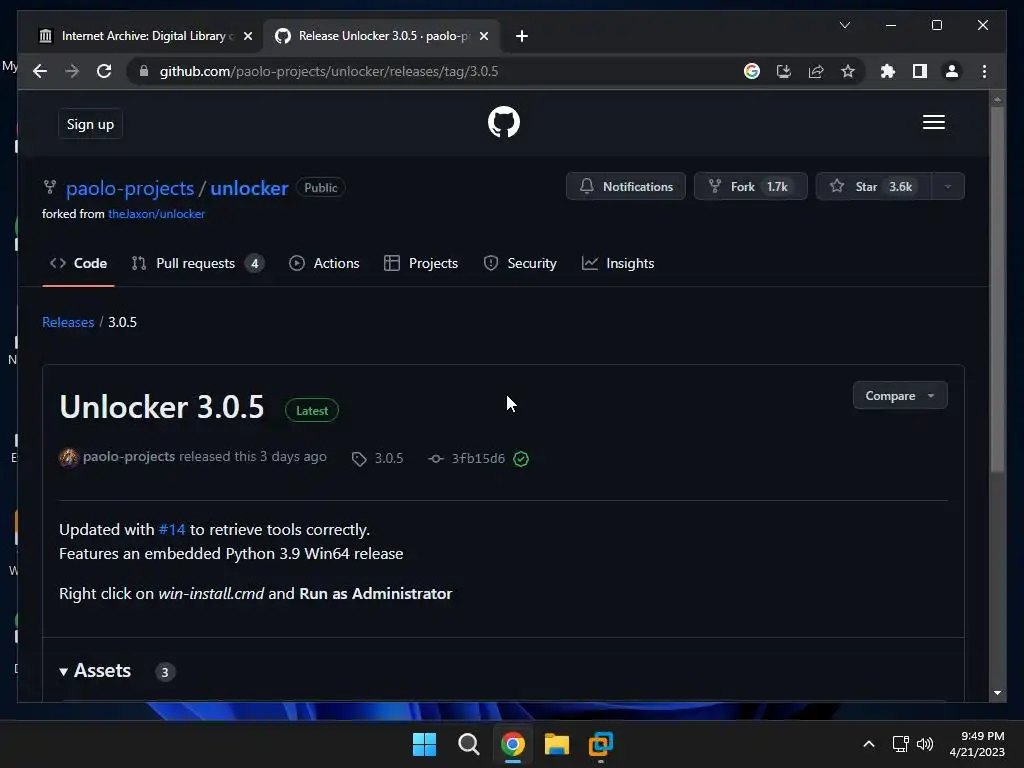This screenshot has height=768, width=1024.
Task: Open Windows taskbar search
Action: 468,744
